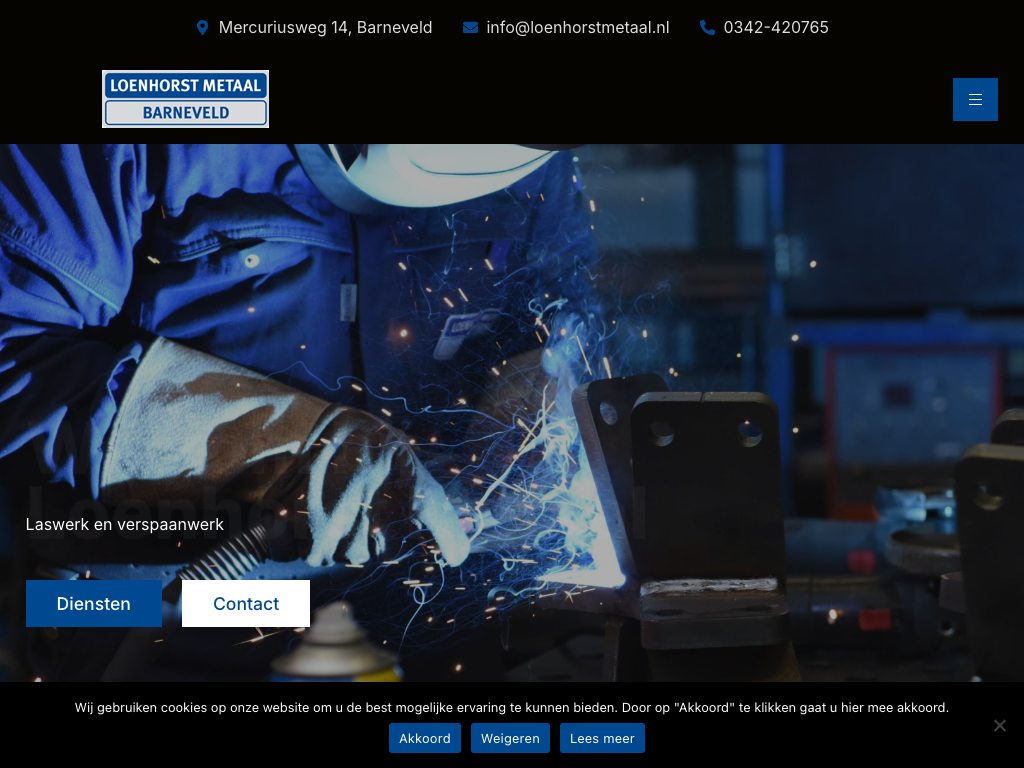Screen dimensions: 1024x768
Task: Click the Loenhorst Metaal Barneveld logo
Action: [x=185, y=99]
